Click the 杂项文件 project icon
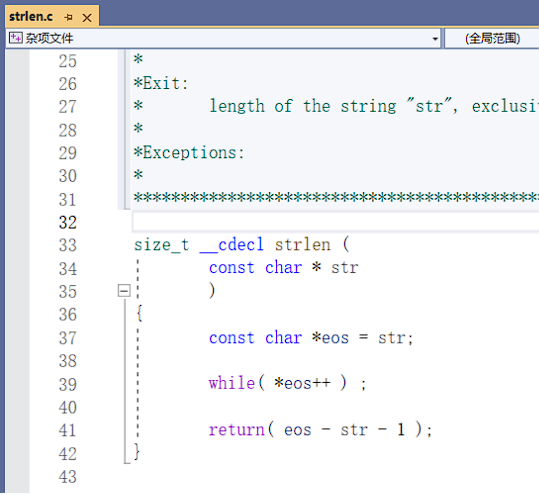Image resolution: width=539 pixels, height=495 pixels. (15, 38)
